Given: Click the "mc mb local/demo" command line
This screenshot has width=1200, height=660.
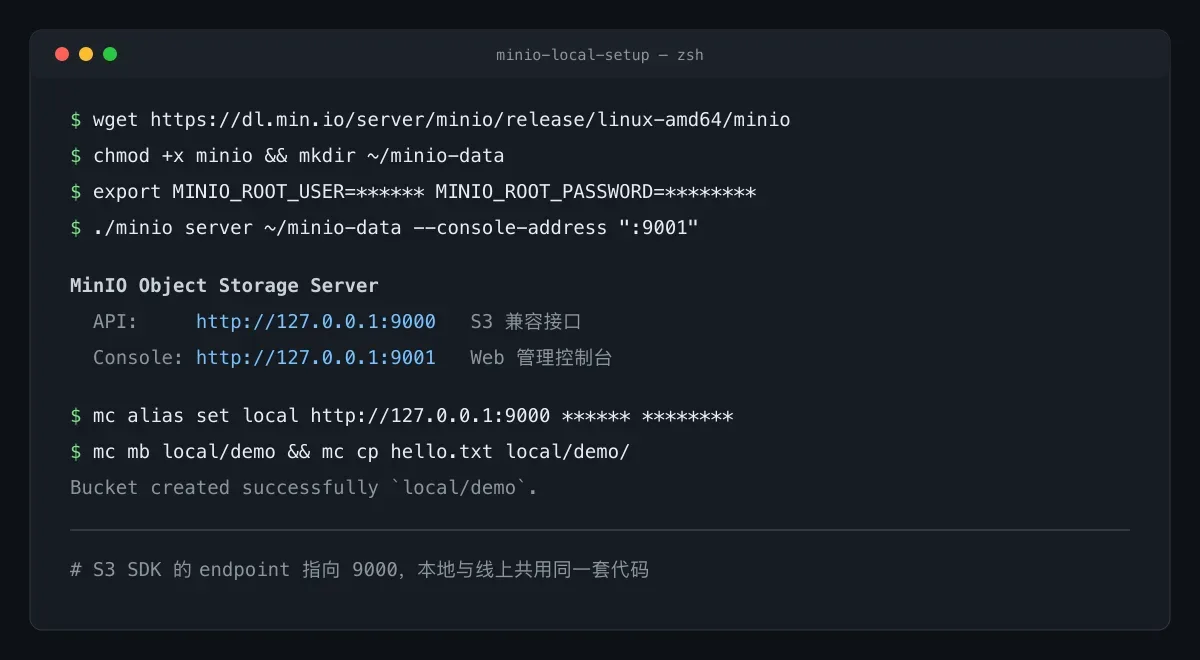Looking at the screenshot, I should [350, 452].
